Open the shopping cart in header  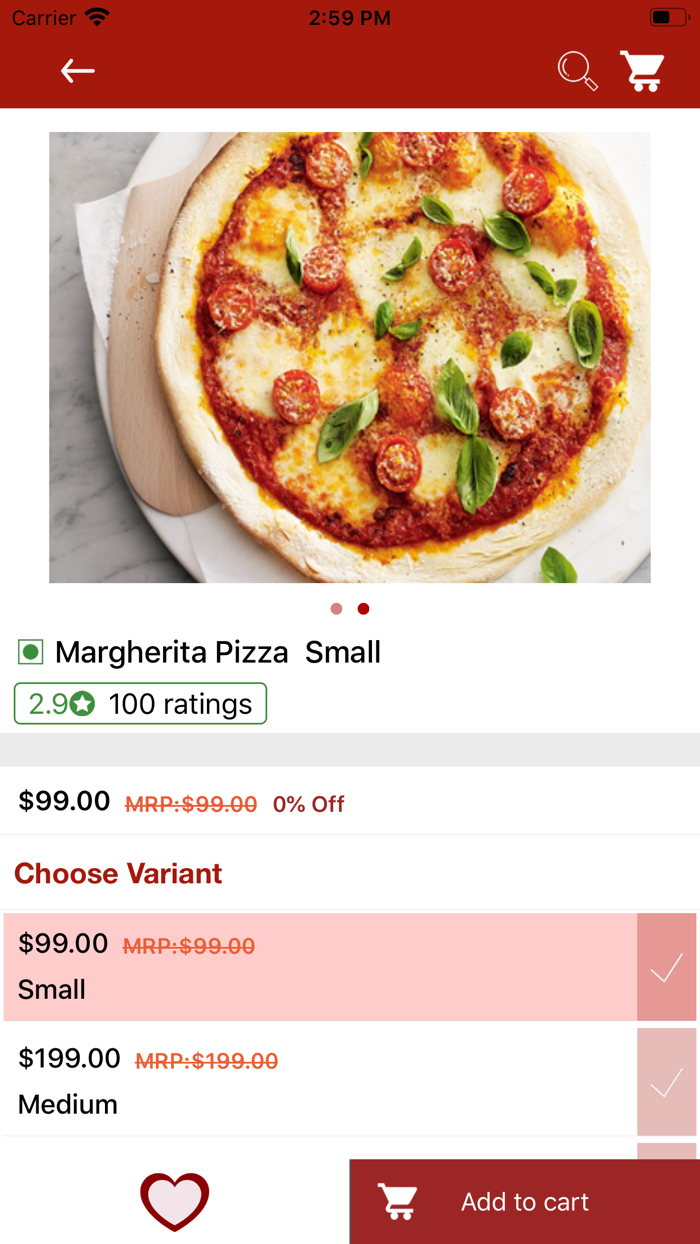click(x=642, y=71)
